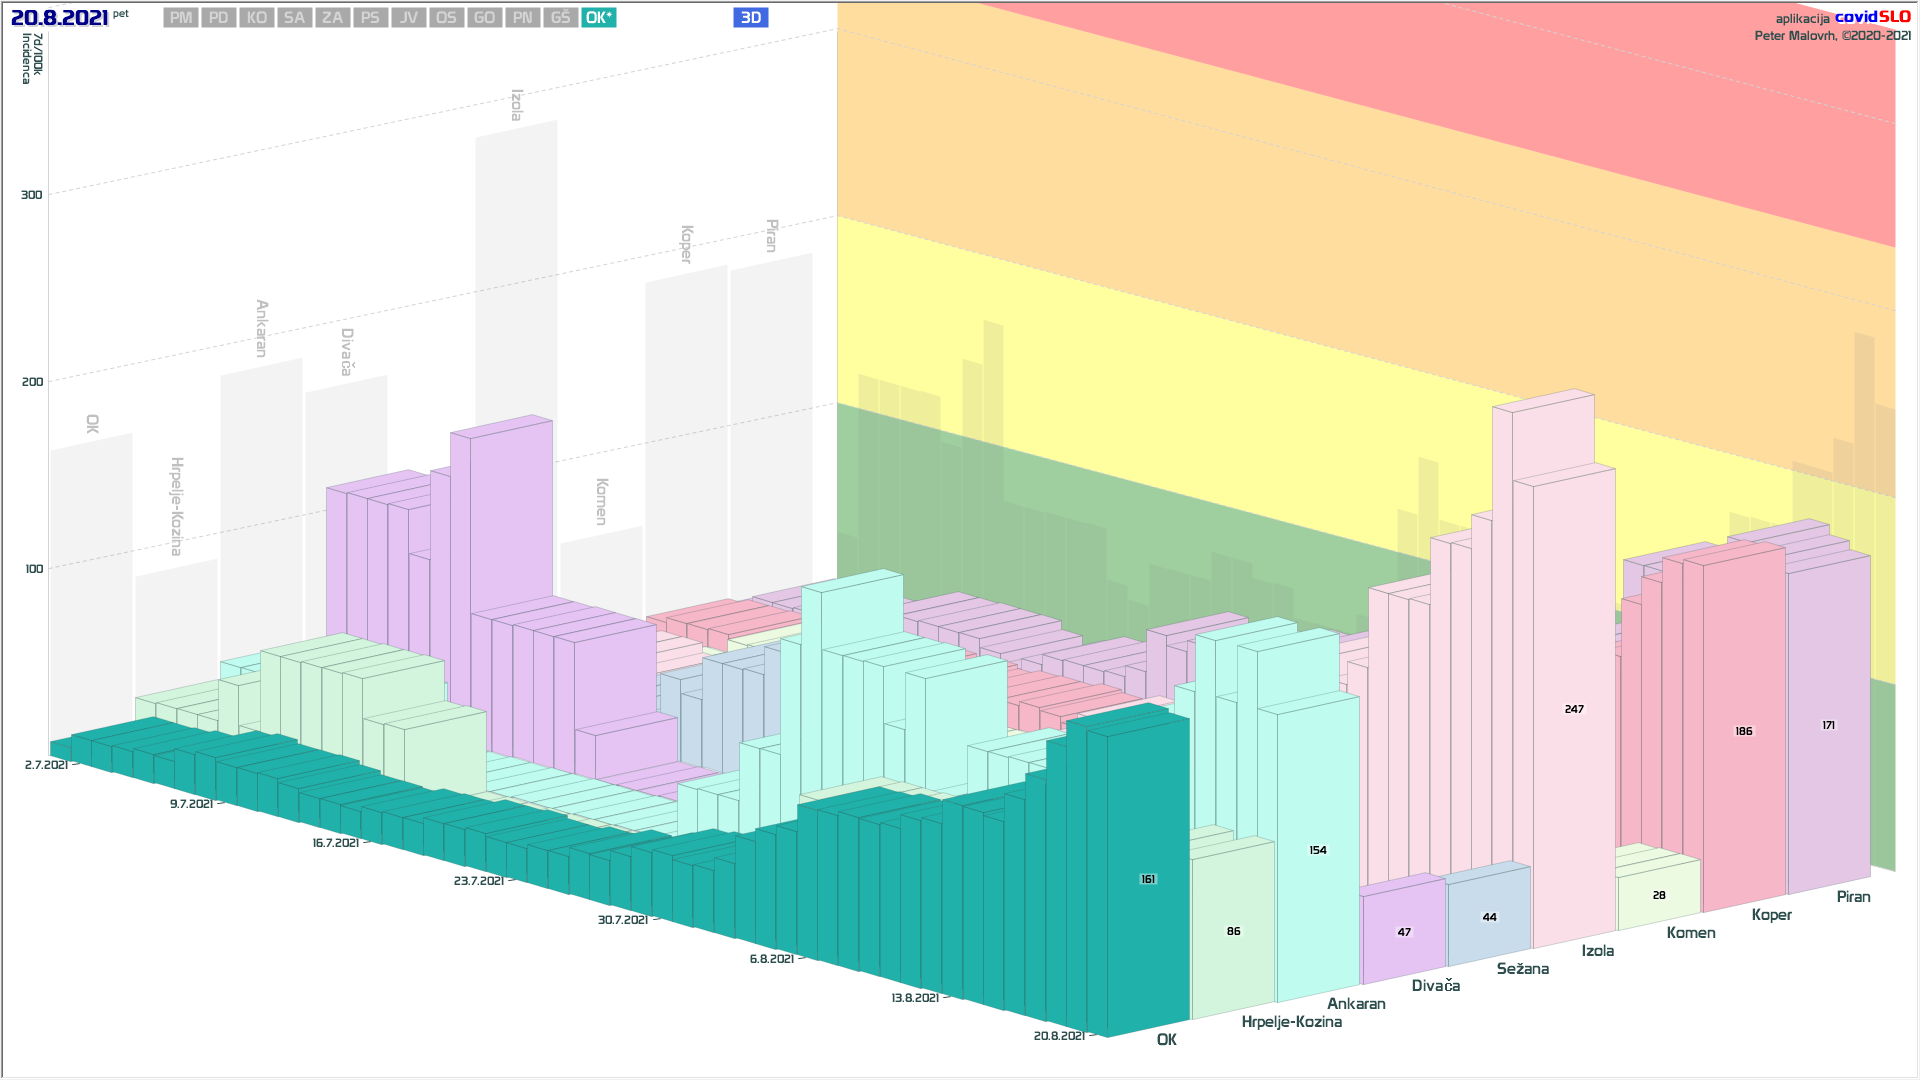1920x1080 pixels.
Task: Open the OS region view
Action: (447, 18)
